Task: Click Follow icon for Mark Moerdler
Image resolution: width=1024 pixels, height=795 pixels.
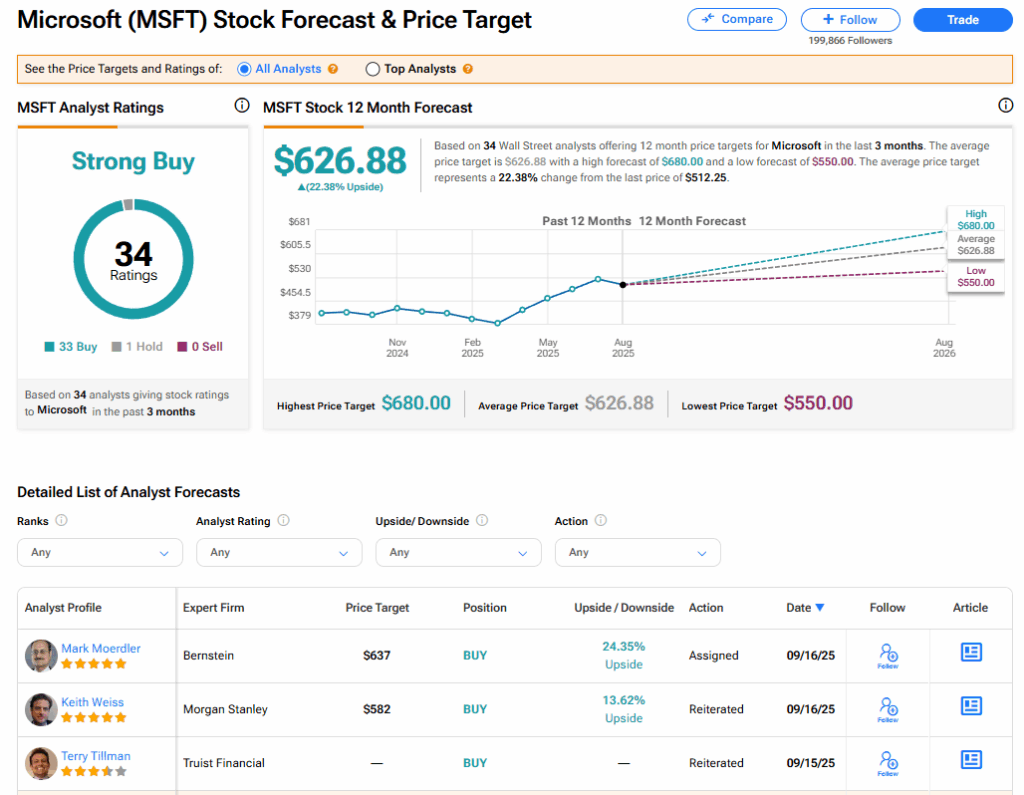Action: tap(887, 655)
